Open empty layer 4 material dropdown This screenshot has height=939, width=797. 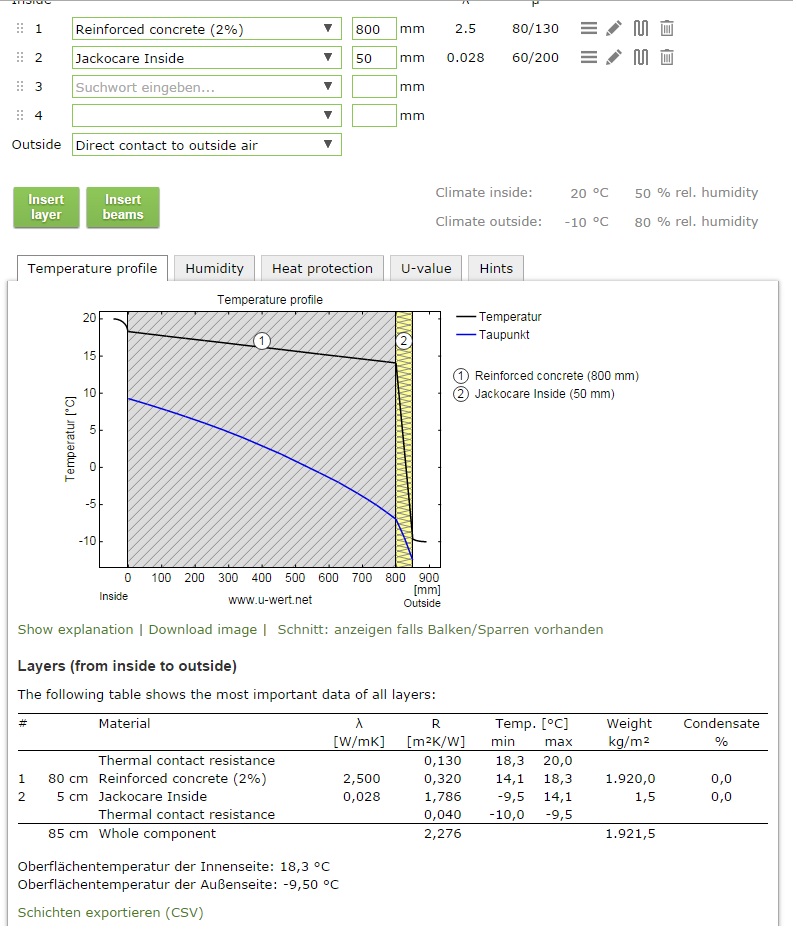(207, 116)
